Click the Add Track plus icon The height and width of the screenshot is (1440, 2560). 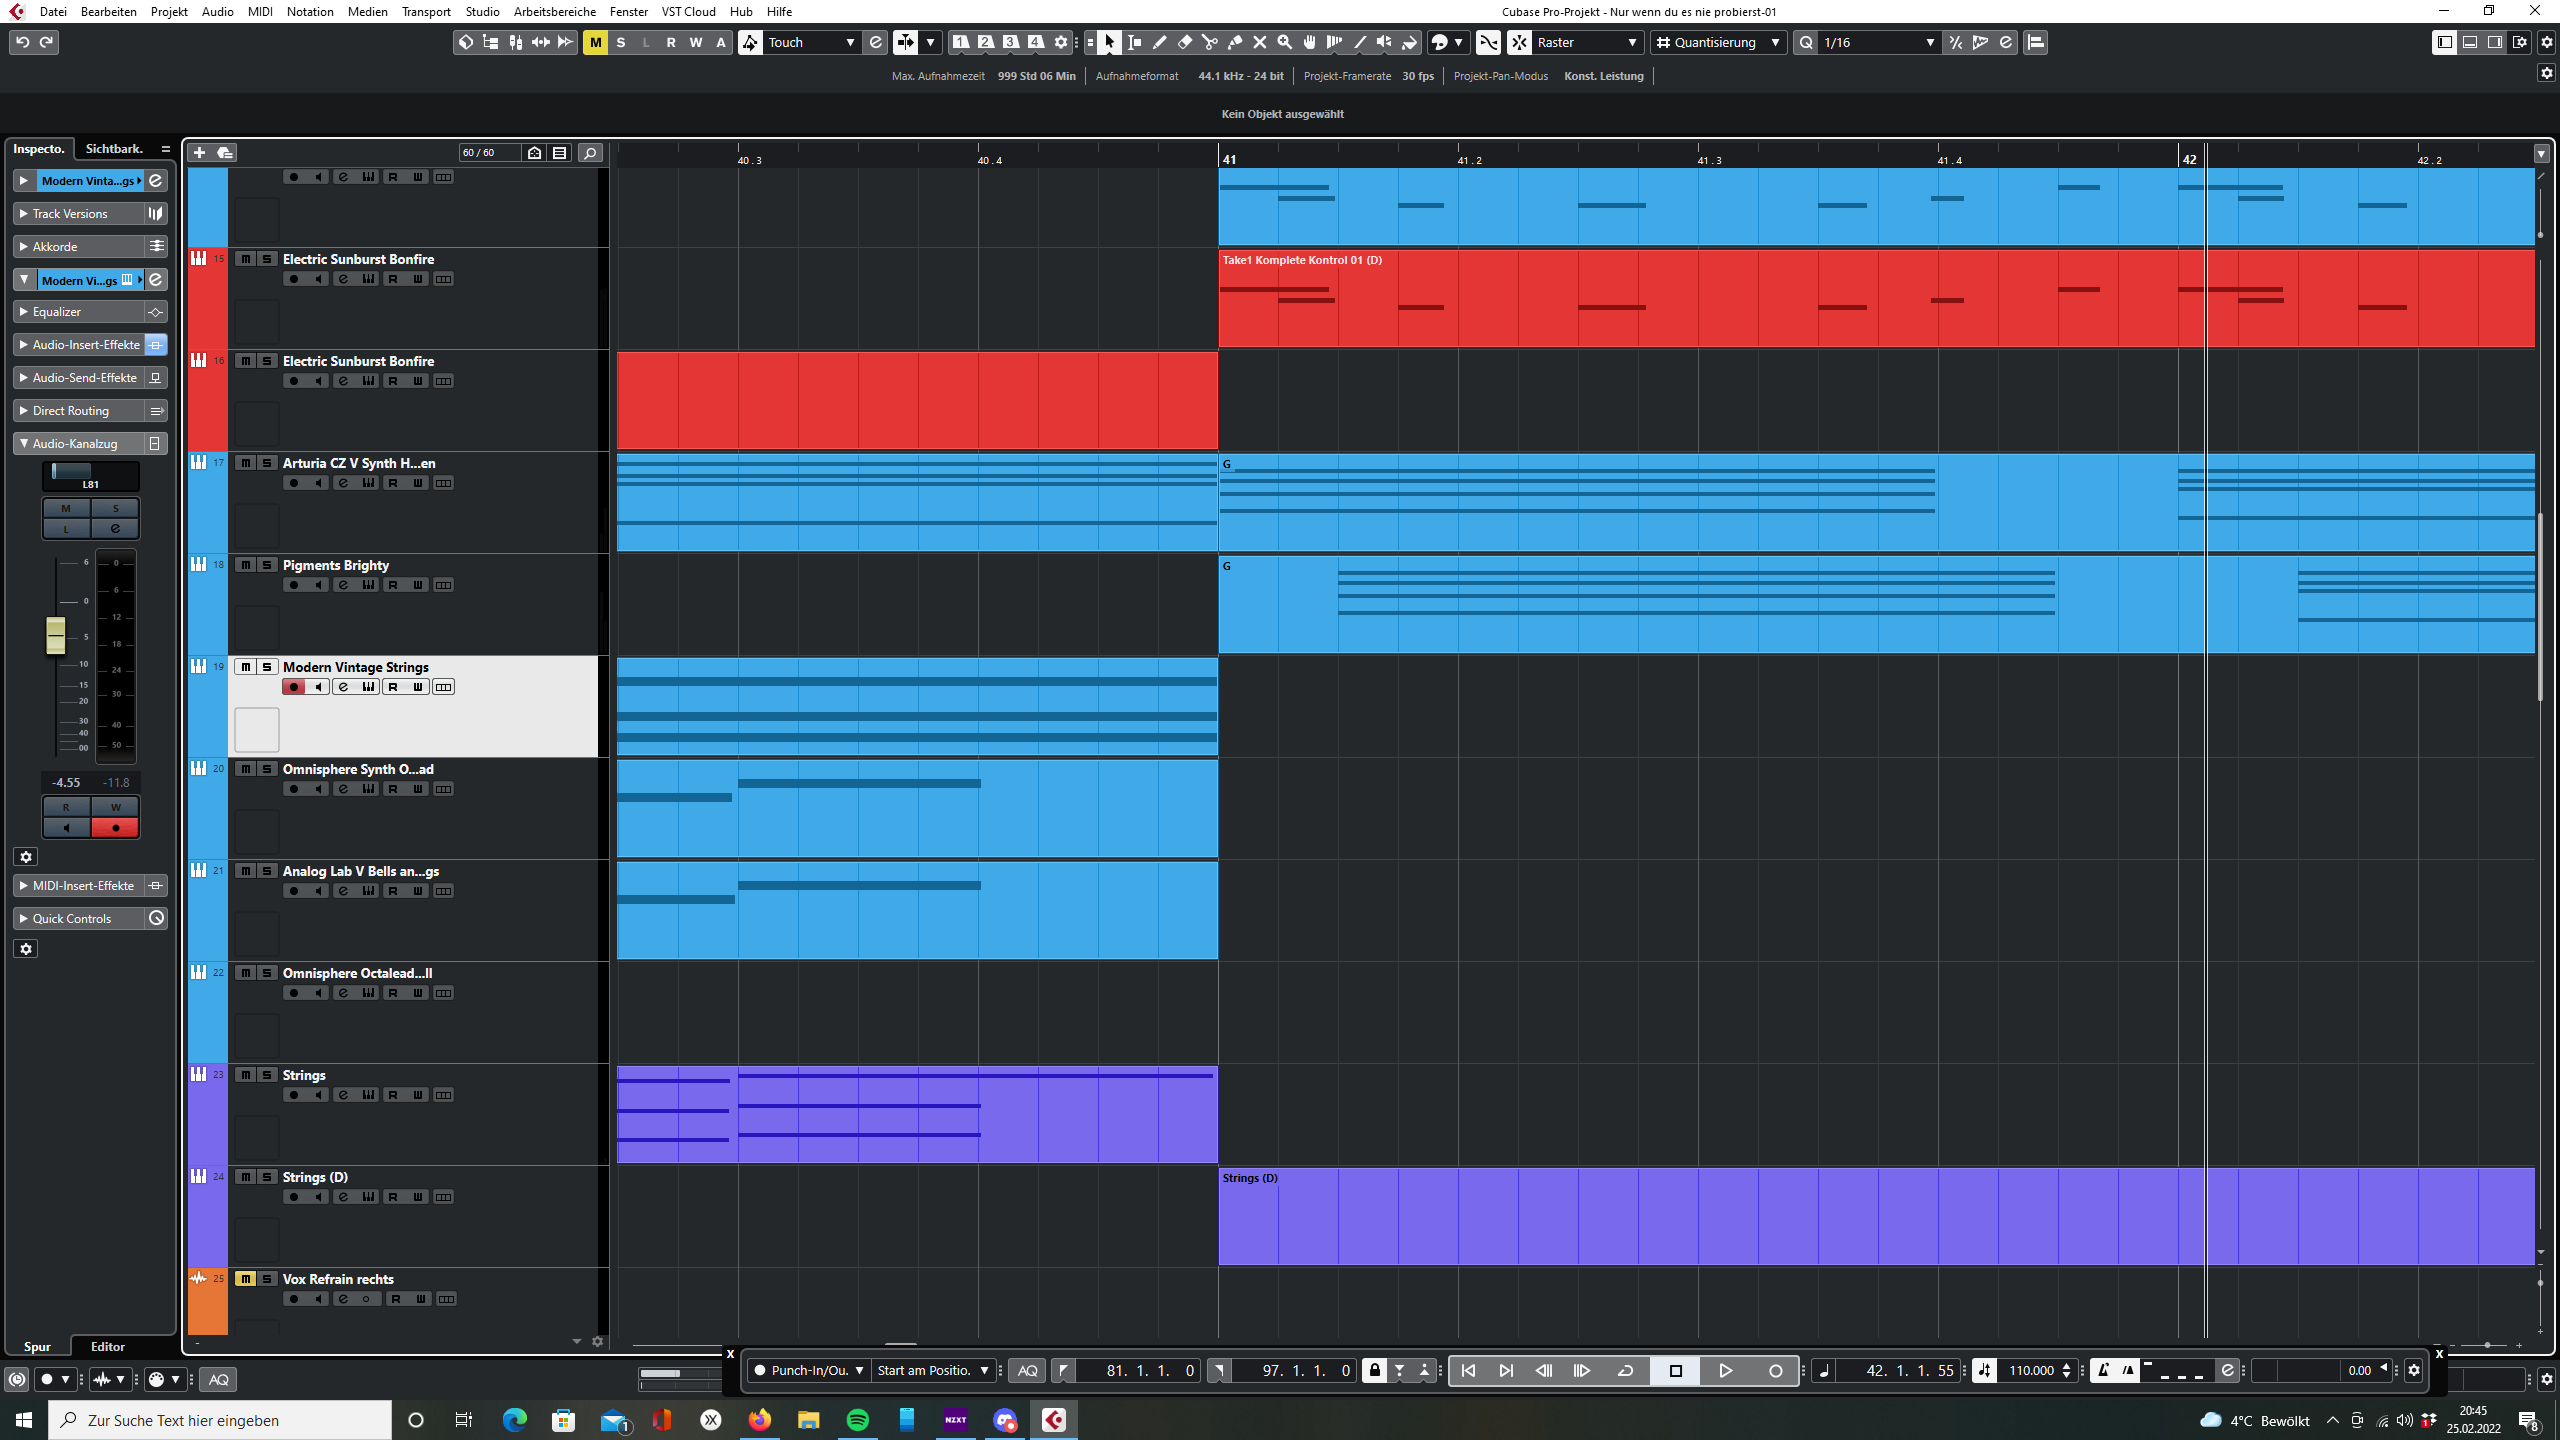point(199,153)
